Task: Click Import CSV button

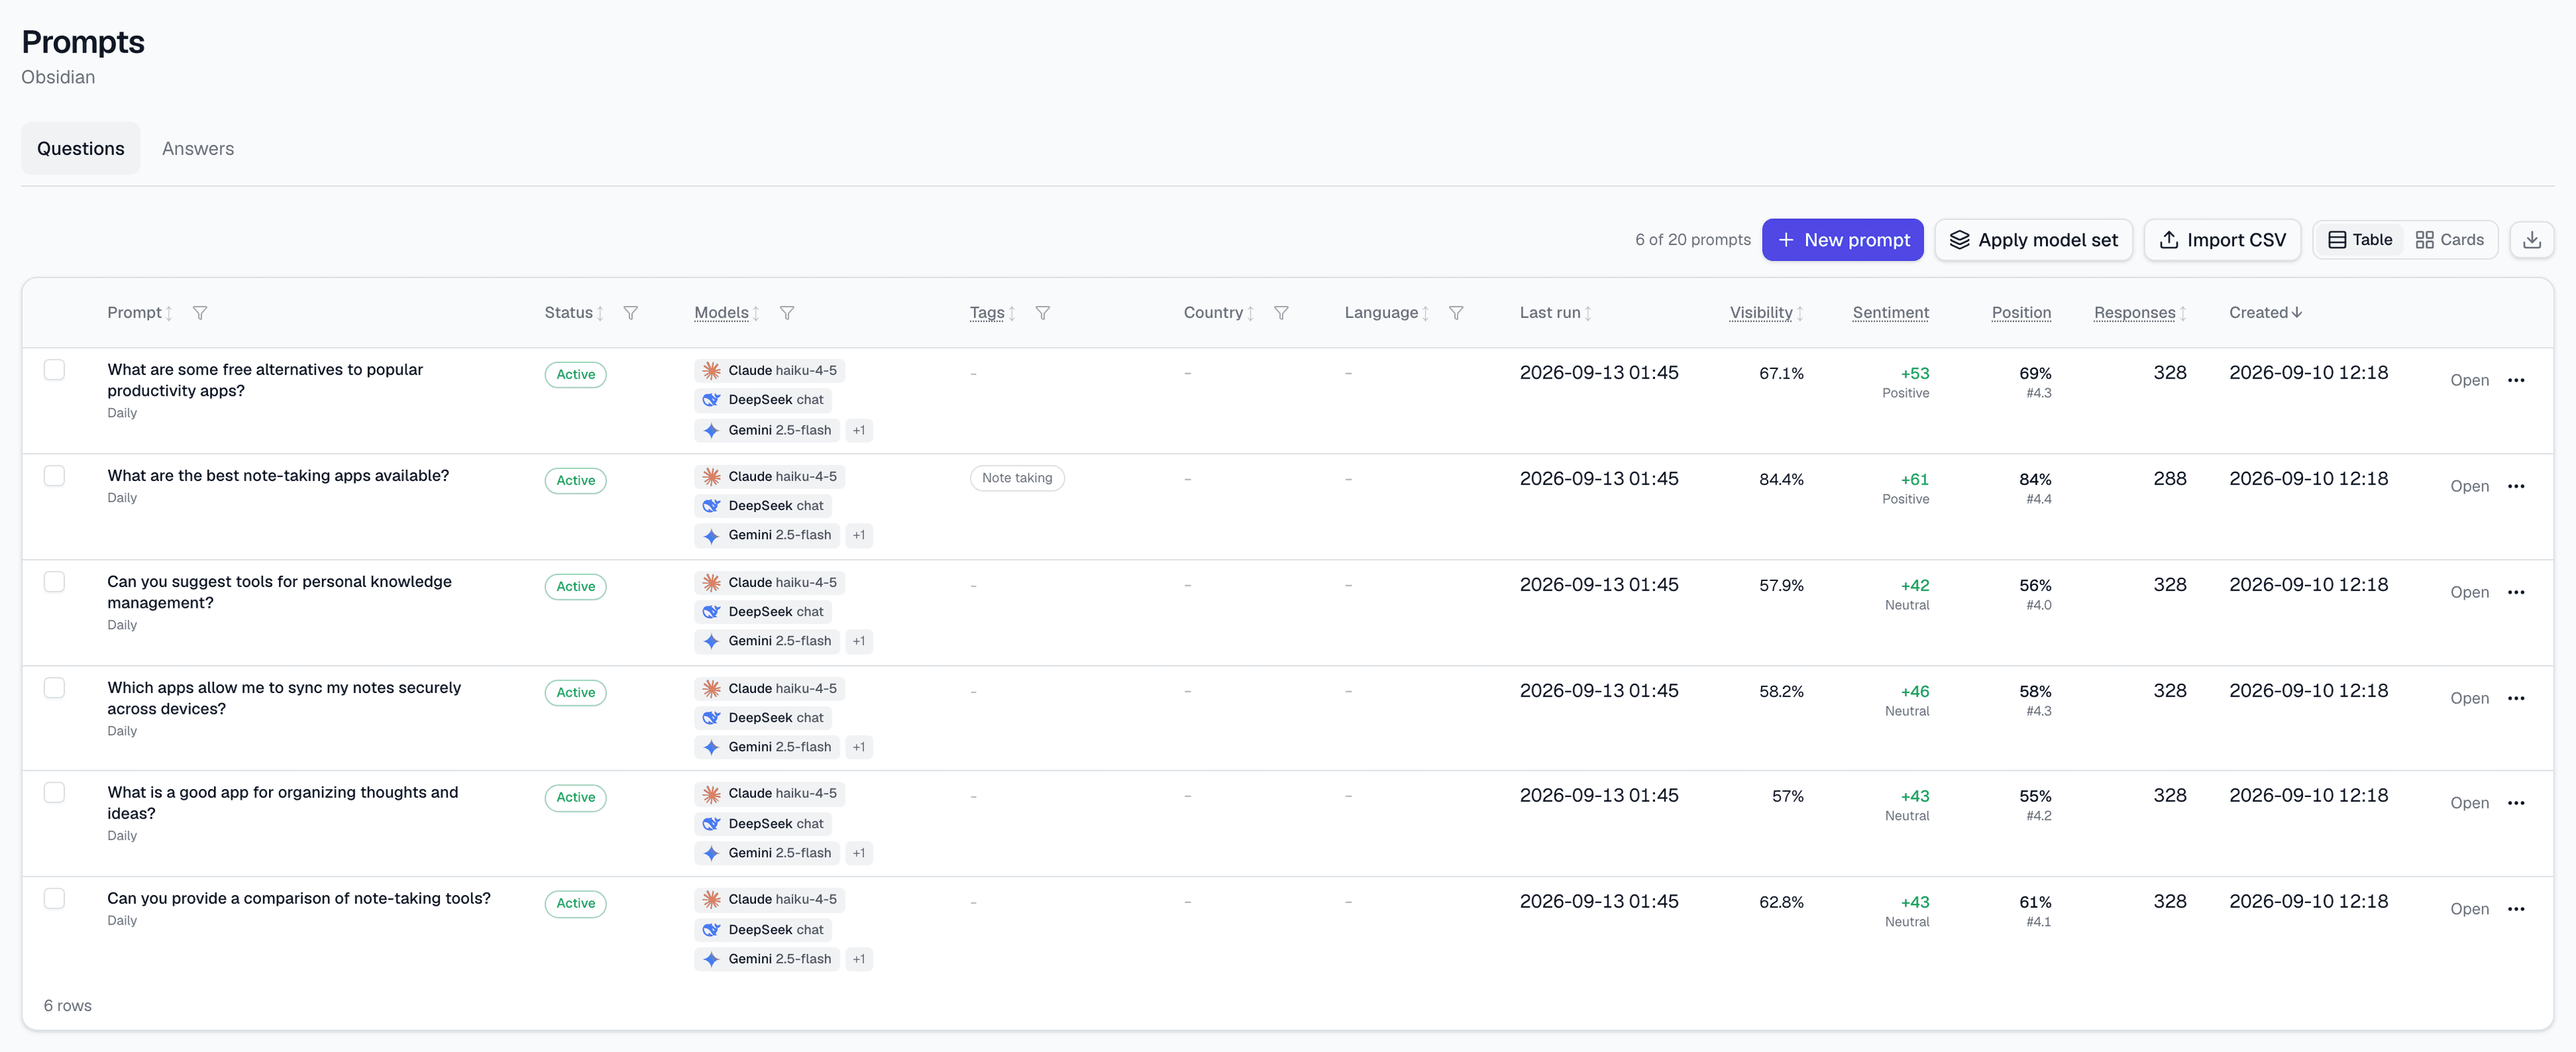Action: [2222, 240]
